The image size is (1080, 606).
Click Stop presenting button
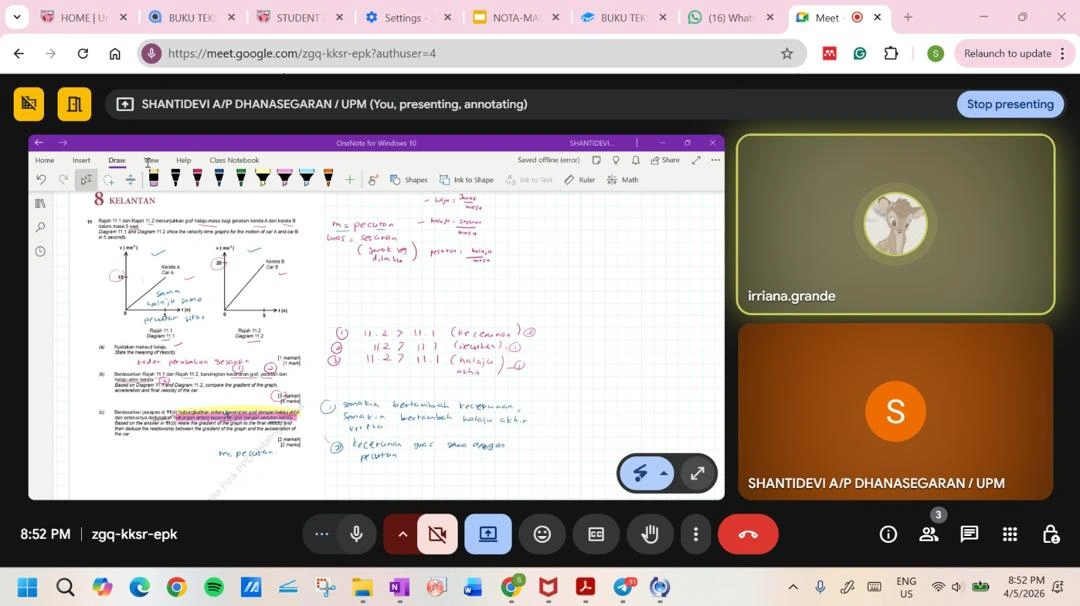(1010, 104)
